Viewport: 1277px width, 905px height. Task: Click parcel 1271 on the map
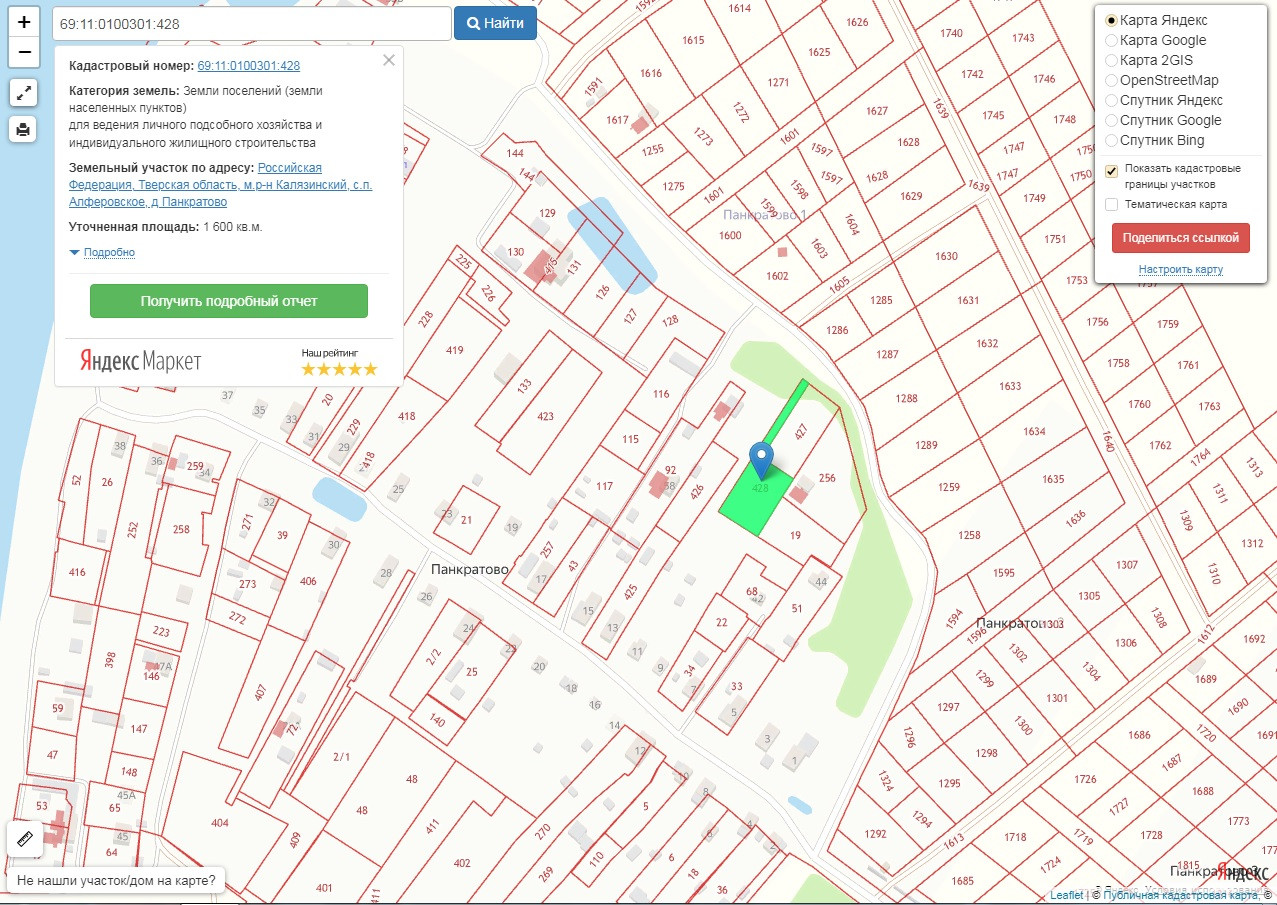click(x=779, y=82)
